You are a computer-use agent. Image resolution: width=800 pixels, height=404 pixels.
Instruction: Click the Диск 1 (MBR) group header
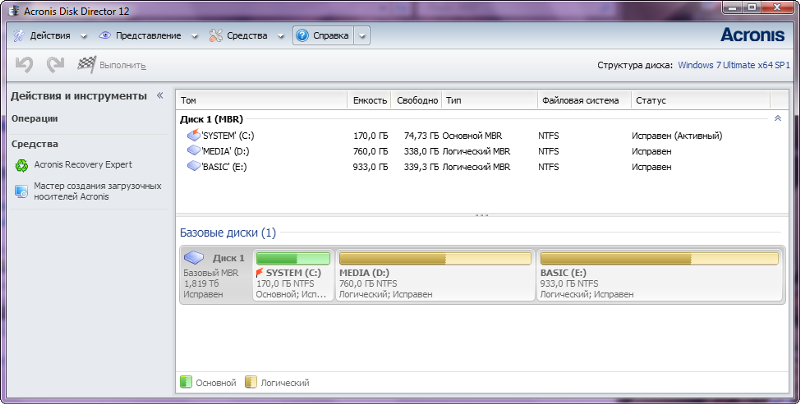pyautogui.click(x=211, y=119)
